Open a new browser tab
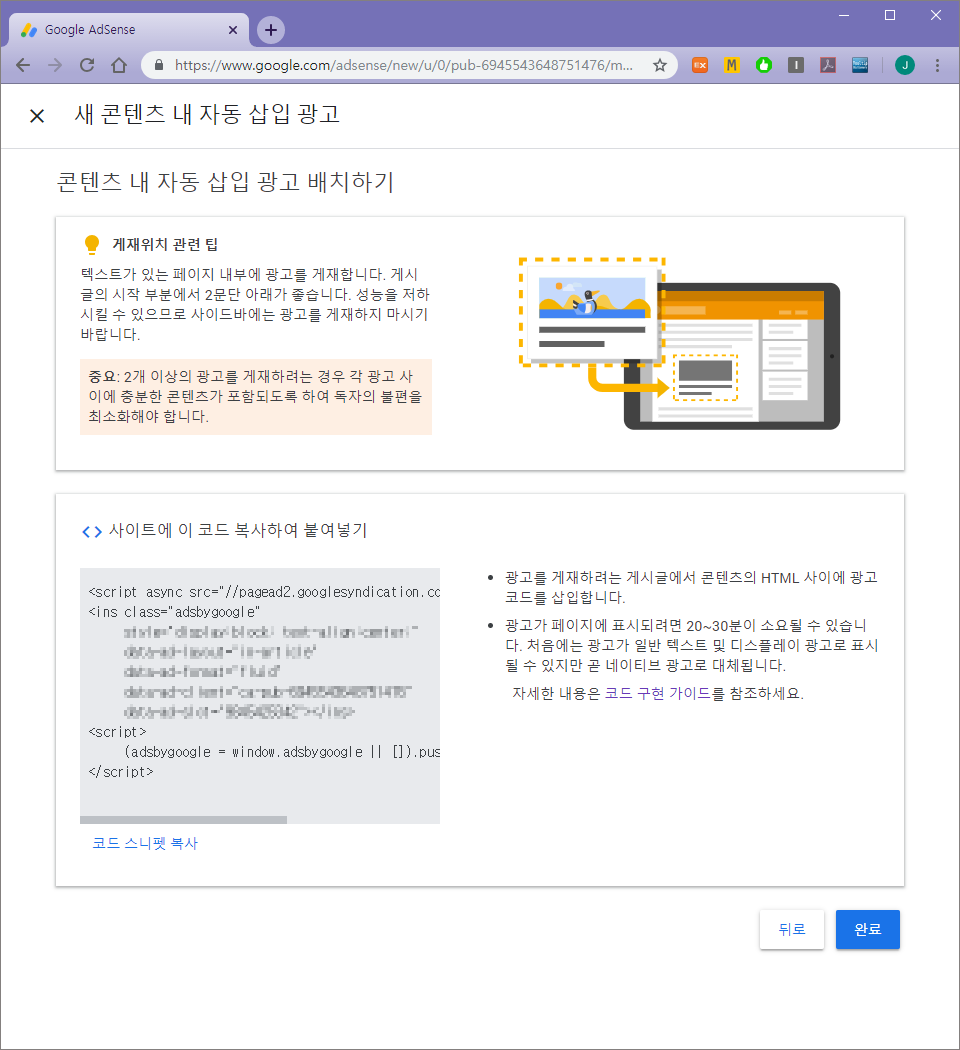Viewport: 960px width, 1050px height. click(271, 29)
